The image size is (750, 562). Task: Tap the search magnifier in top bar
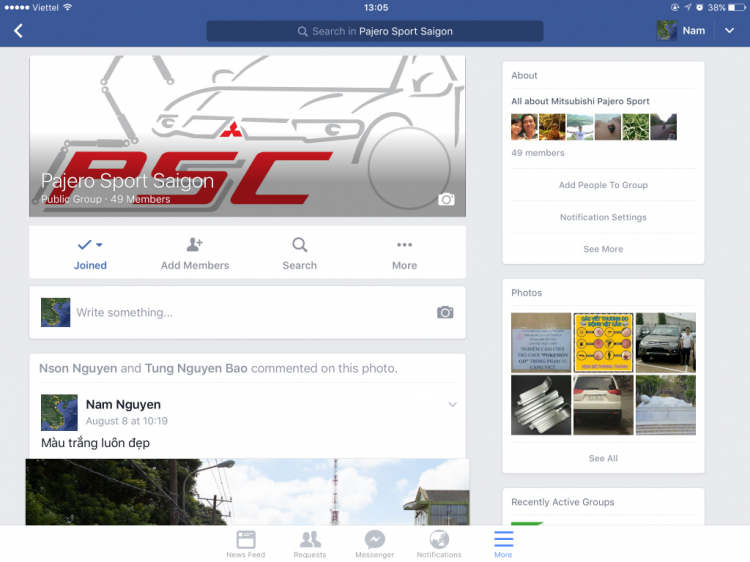pyautogui.click(x=302, y=32)
